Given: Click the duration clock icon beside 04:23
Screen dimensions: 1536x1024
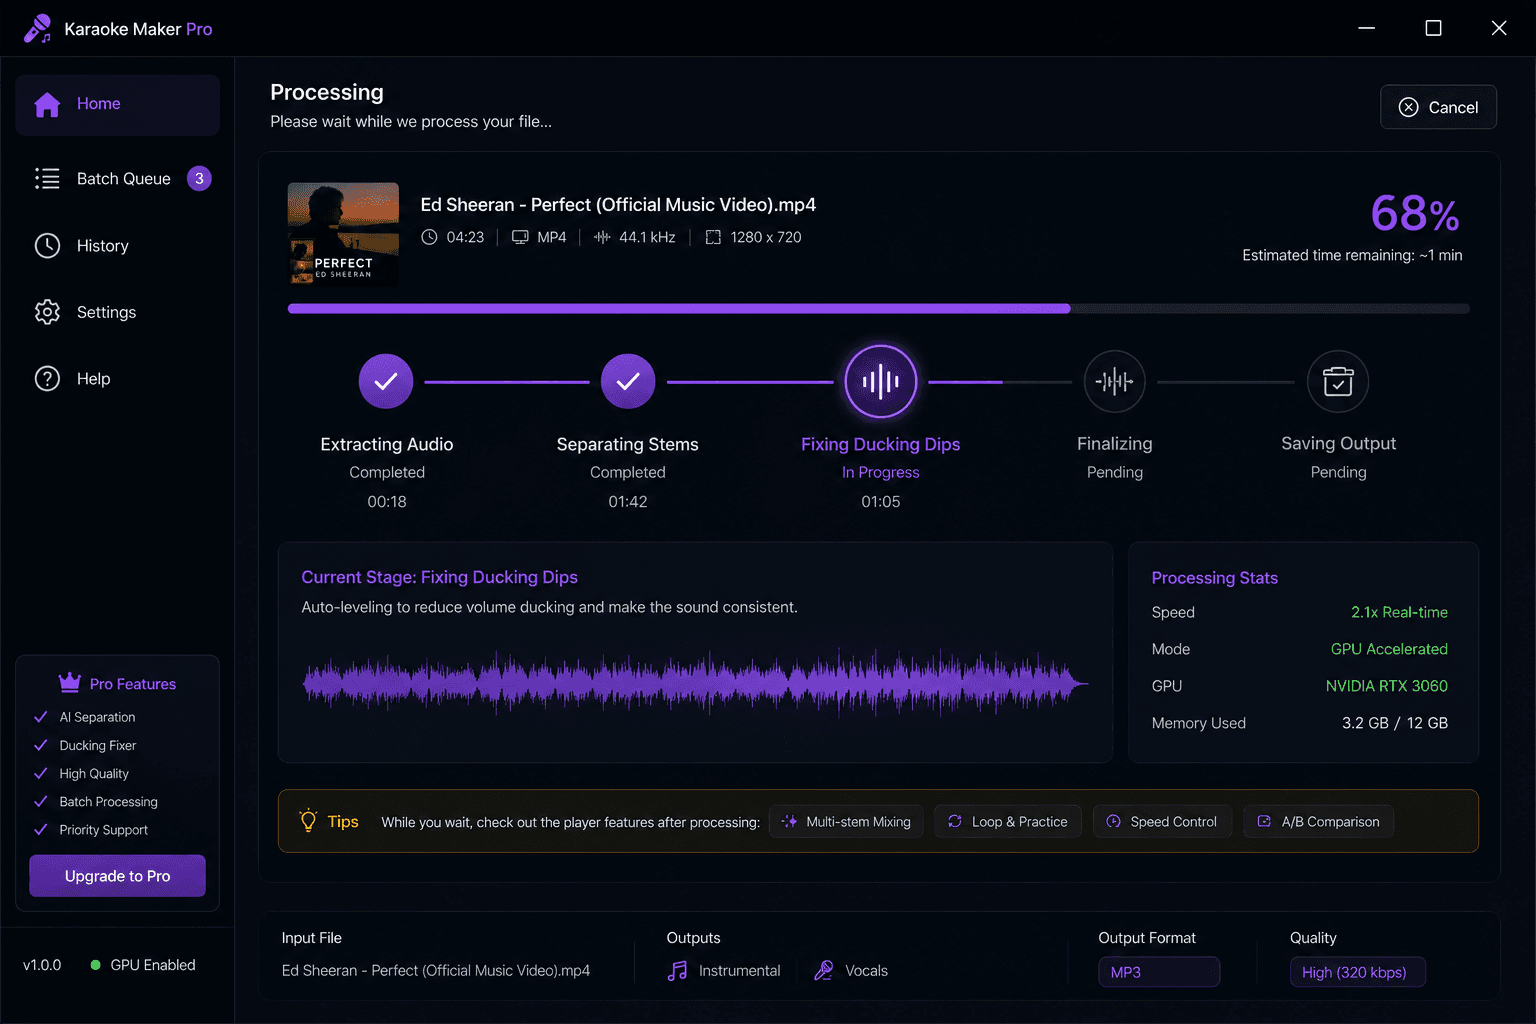Looking at the screenshot, I should (x=429, y=237).
